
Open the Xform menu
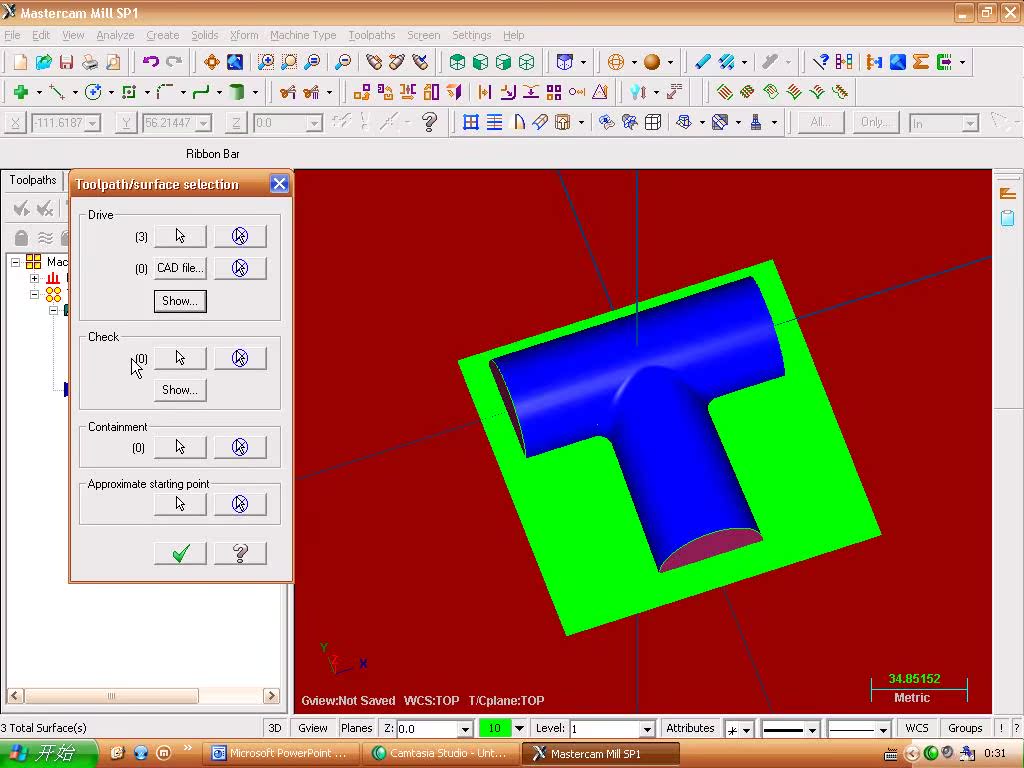(x=244, y=35)
